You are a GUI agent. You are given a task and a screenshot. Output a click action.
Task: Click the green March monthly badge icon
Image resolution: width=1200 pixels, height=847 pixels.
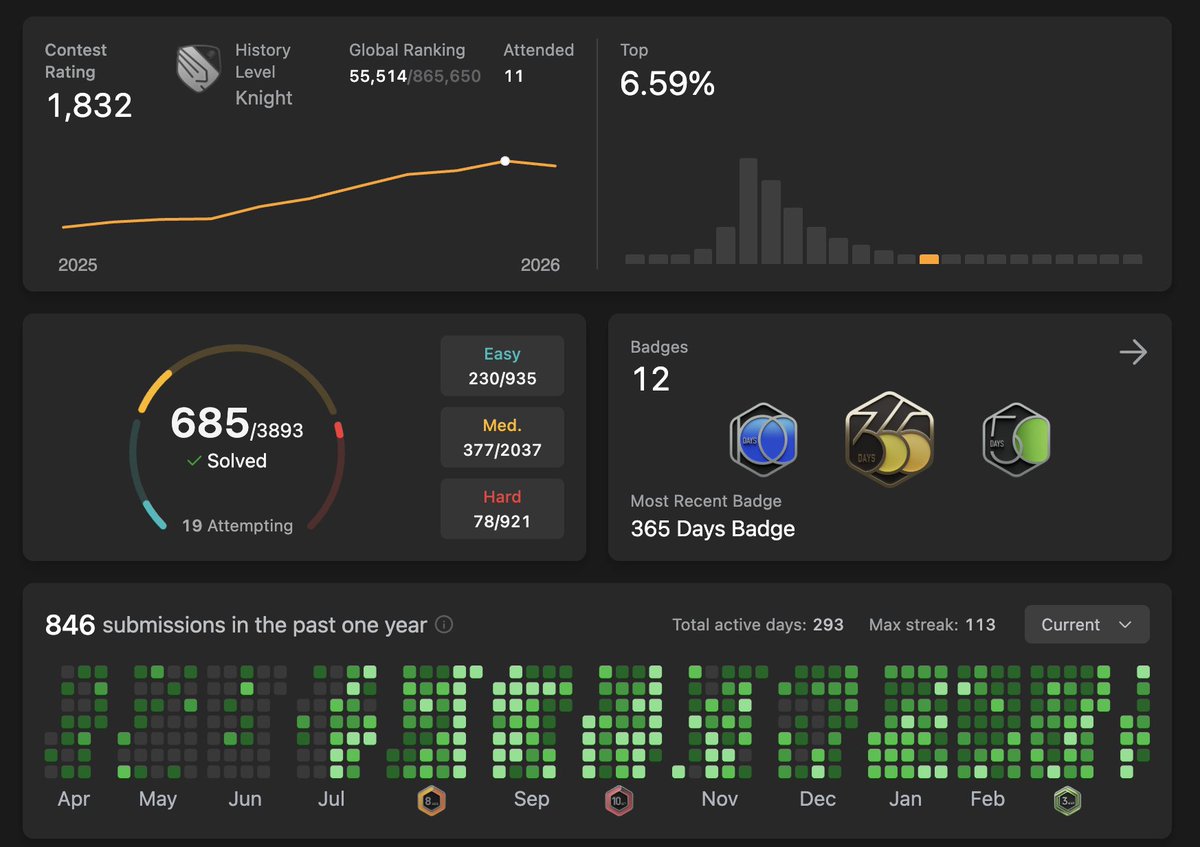tap(1067, 800)
